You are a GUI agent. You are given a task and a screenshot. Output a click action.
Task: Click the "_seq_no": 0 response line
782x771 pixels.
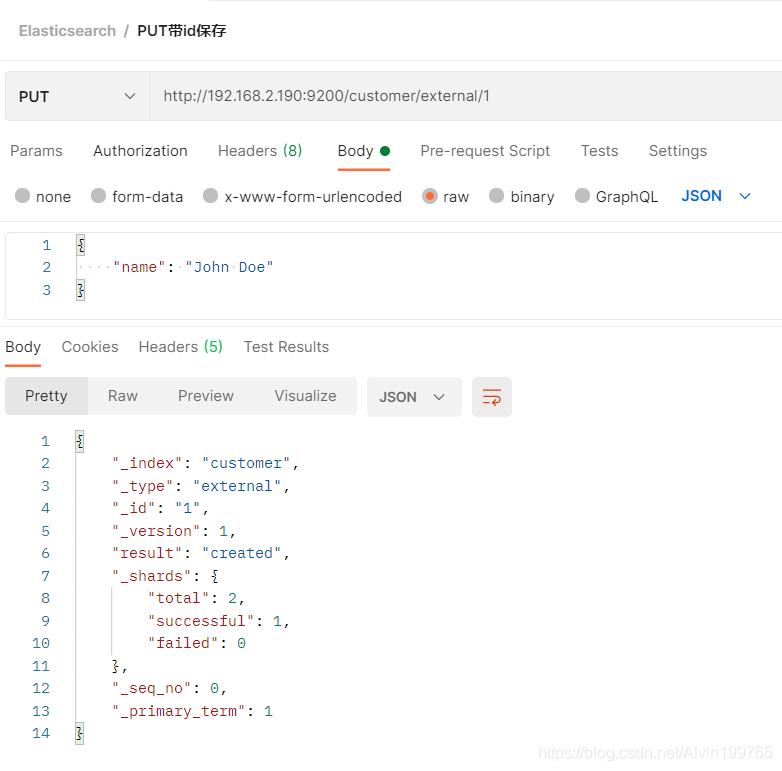click(x=170, y=688)
